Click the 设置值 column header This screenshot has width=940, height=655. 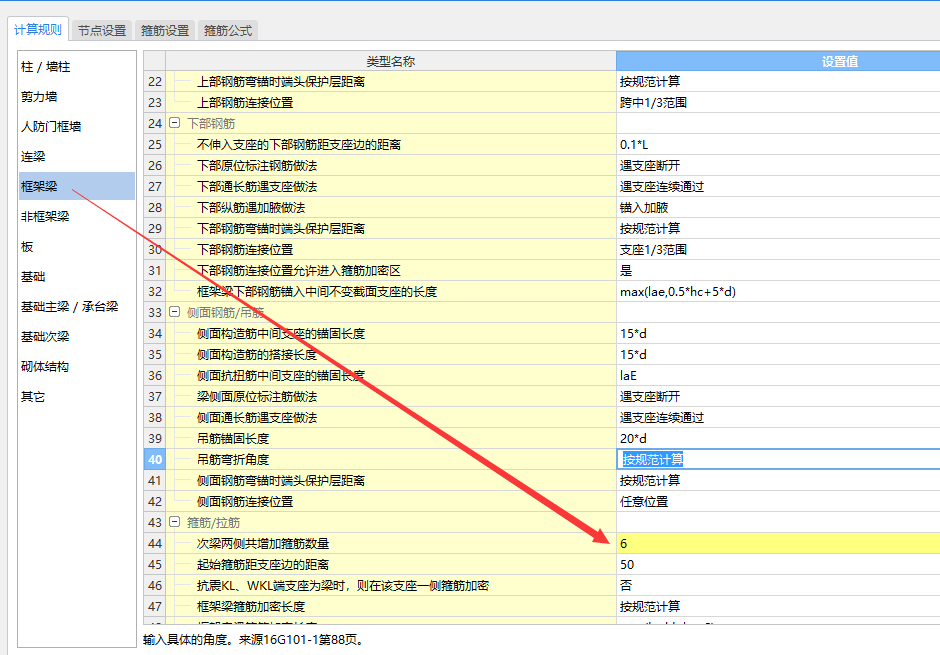[778, 61]
